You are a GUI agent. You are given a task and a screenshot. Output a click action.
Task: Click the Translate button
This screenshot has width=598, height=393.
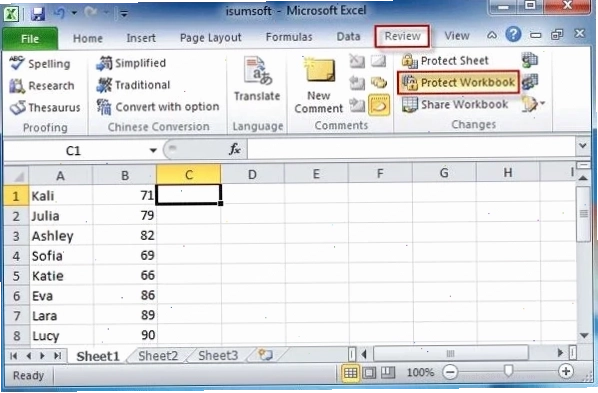tap(257, 79)
